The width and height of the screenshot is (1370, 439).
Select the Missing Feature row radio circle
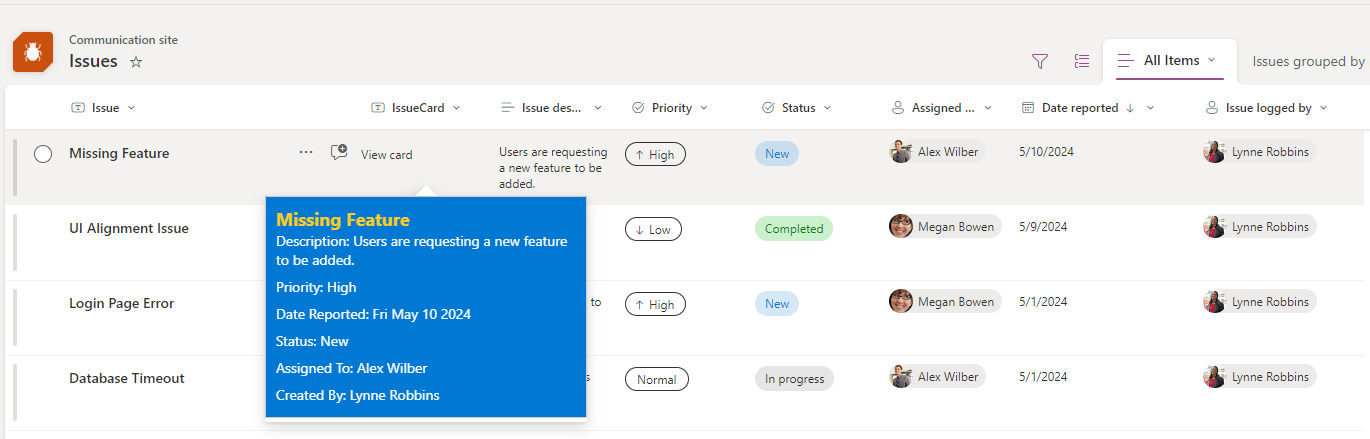pyautogui.click(x=43, y=154)
